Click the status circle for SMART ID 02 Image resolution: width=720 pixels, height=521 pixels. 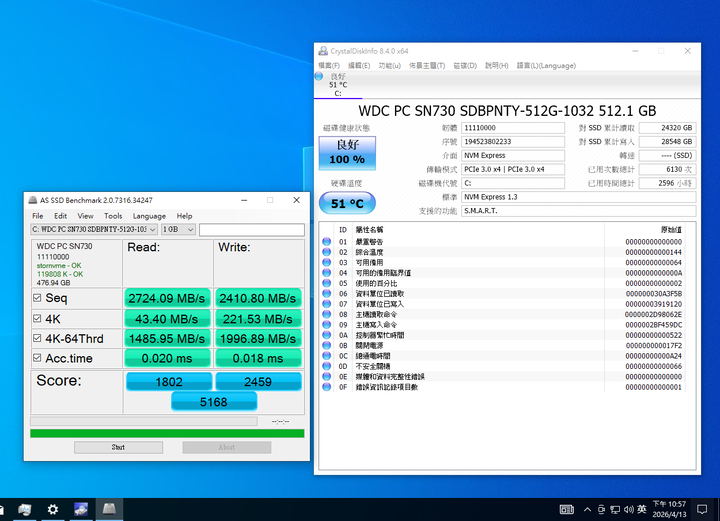pos(326,252)
